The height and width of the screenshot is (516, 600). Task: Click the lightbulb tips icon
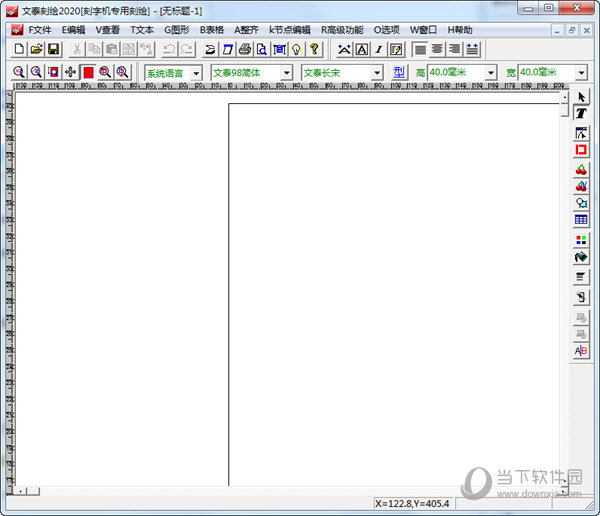pyautogui.click(x=297, y=49)
